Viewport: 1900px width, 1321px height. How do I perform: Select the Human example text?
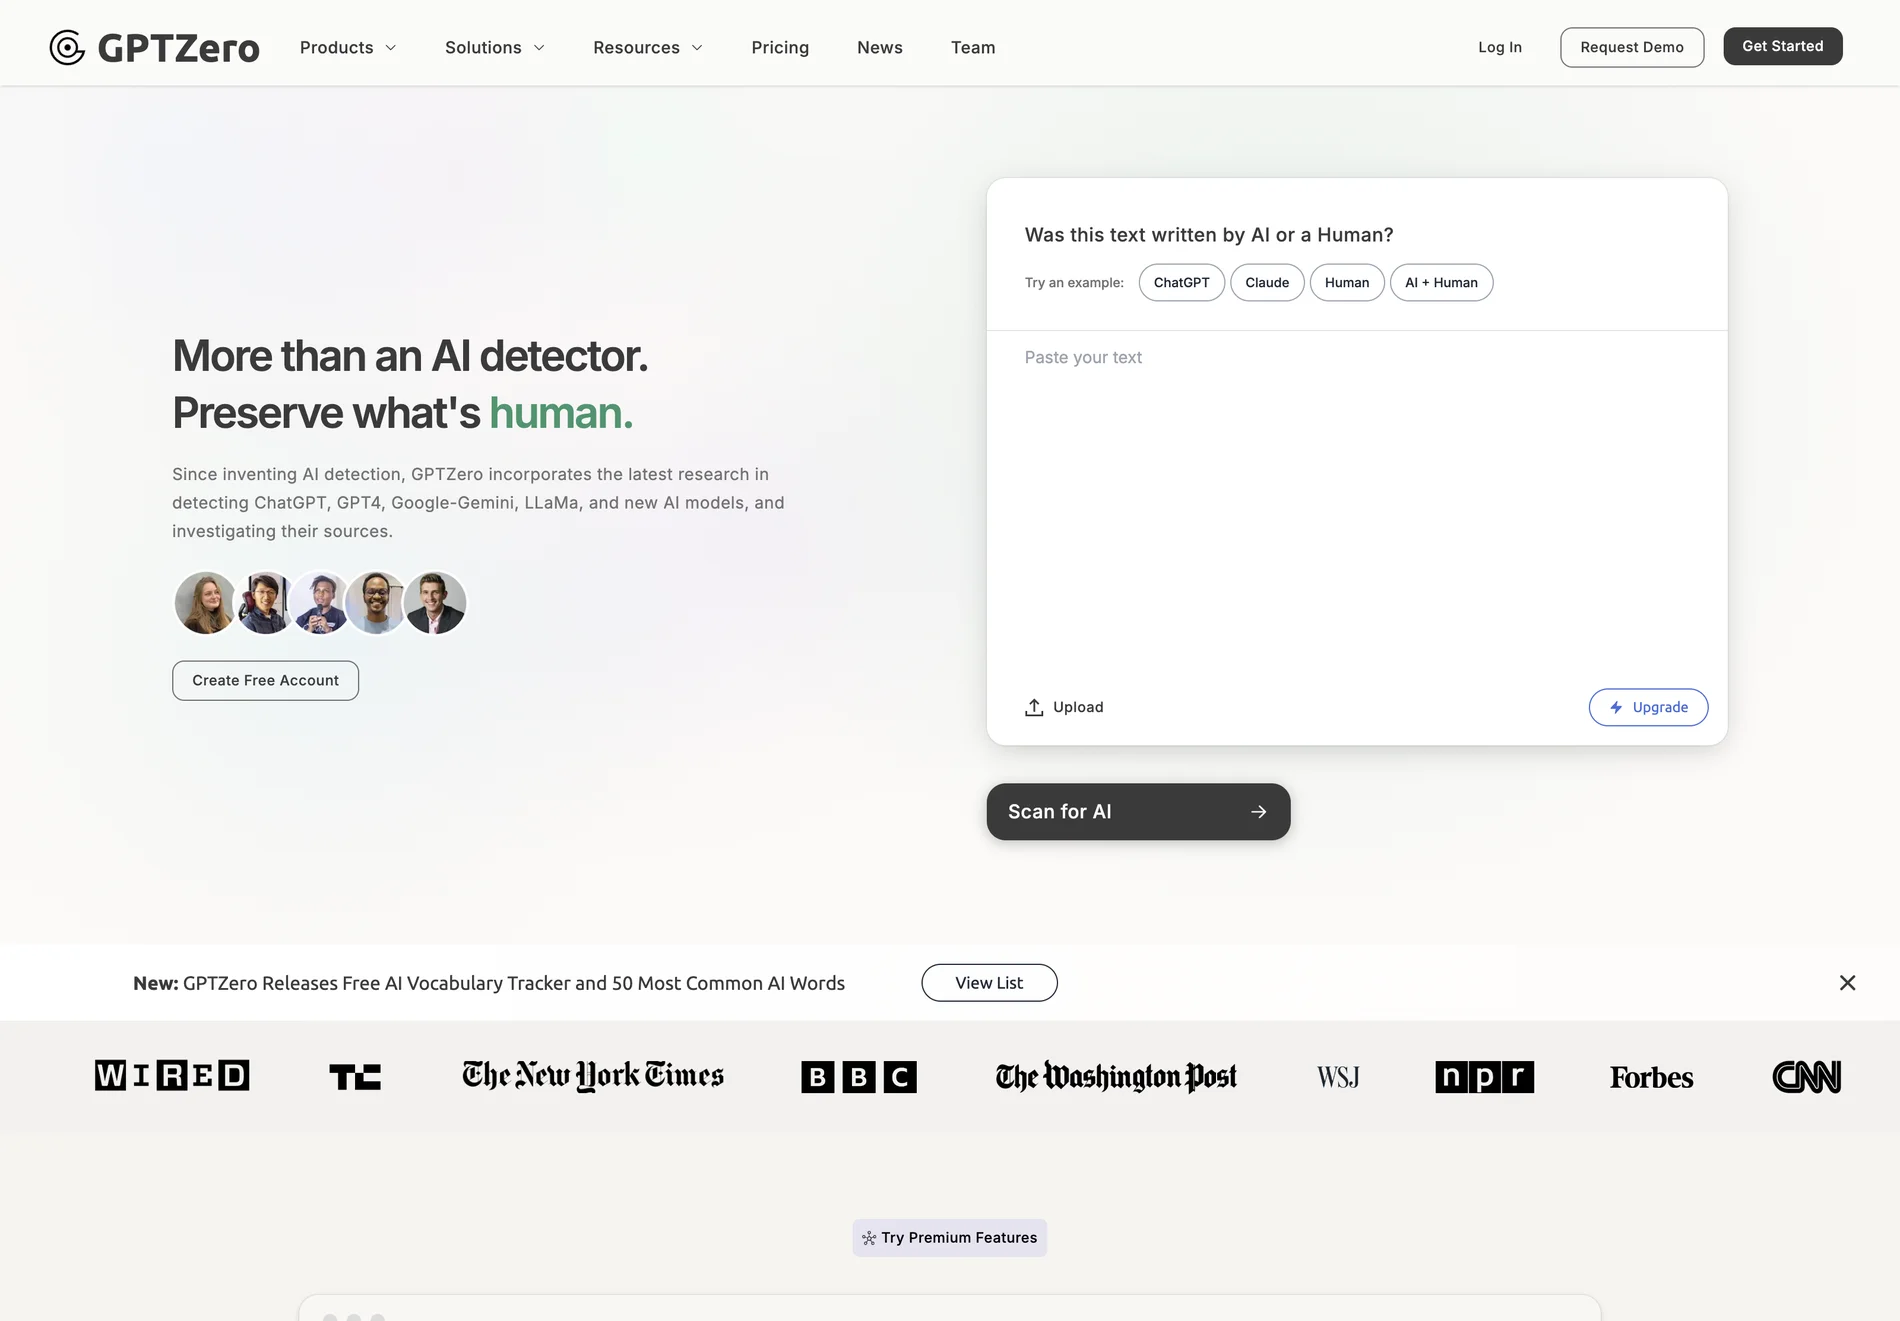pos(1347,282)
